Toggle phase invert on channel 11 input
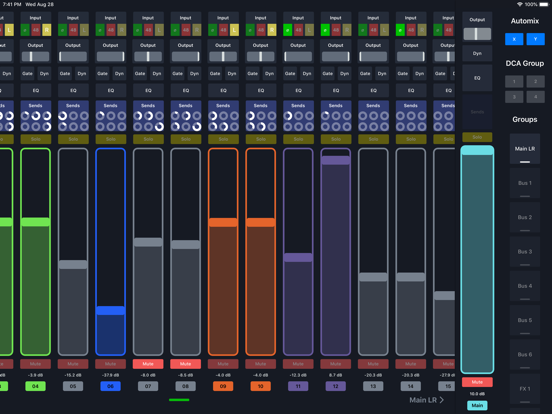 coord(287,30)
